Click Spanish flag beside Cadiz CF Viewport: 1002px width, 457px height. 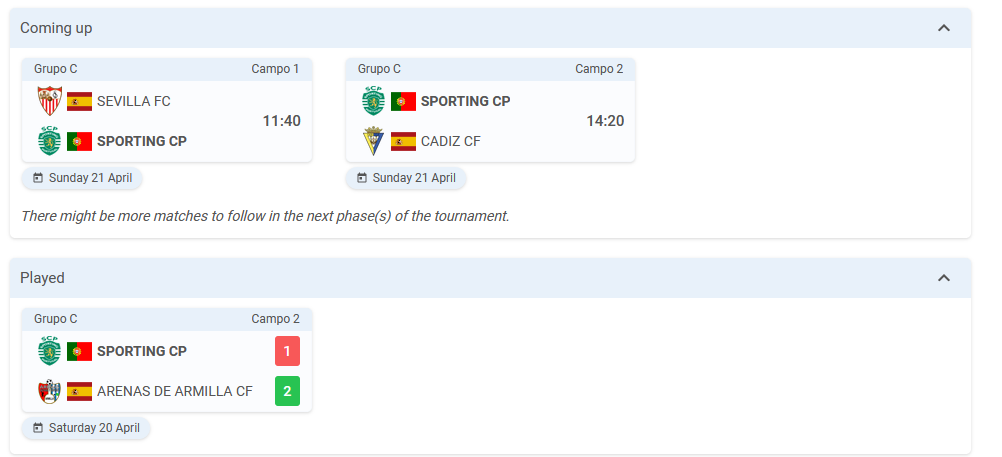tap(403, 141)
